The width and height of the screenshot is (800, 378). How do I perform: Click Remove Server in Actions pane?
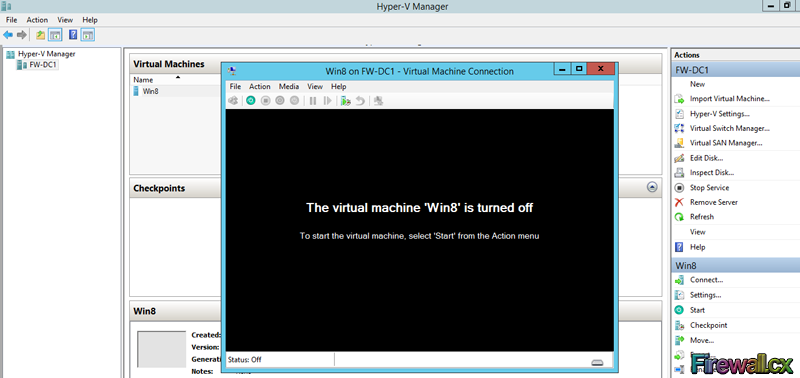click(714, 203)
